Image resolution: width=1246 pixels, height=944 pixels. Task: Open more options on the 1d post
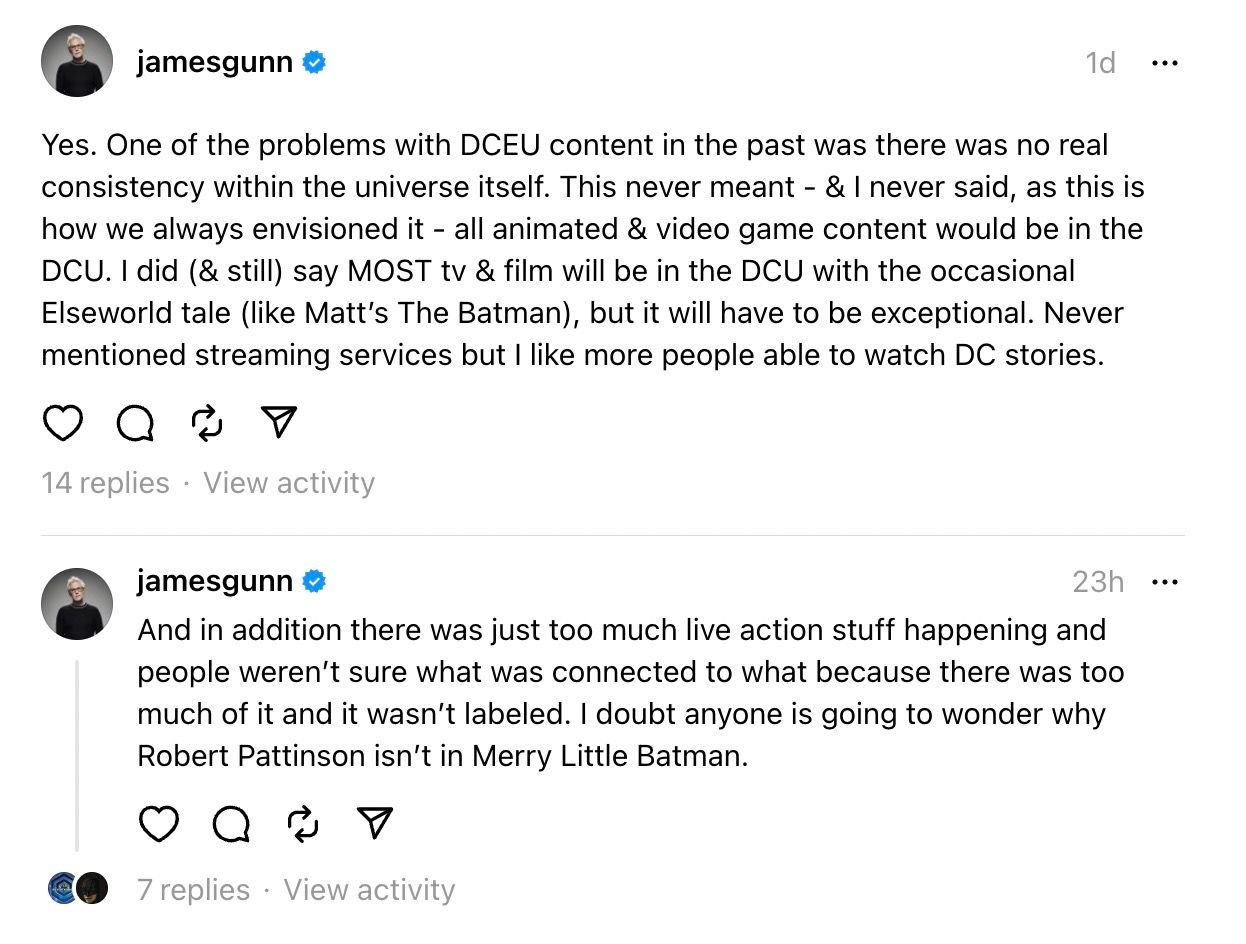[1165, 63]
